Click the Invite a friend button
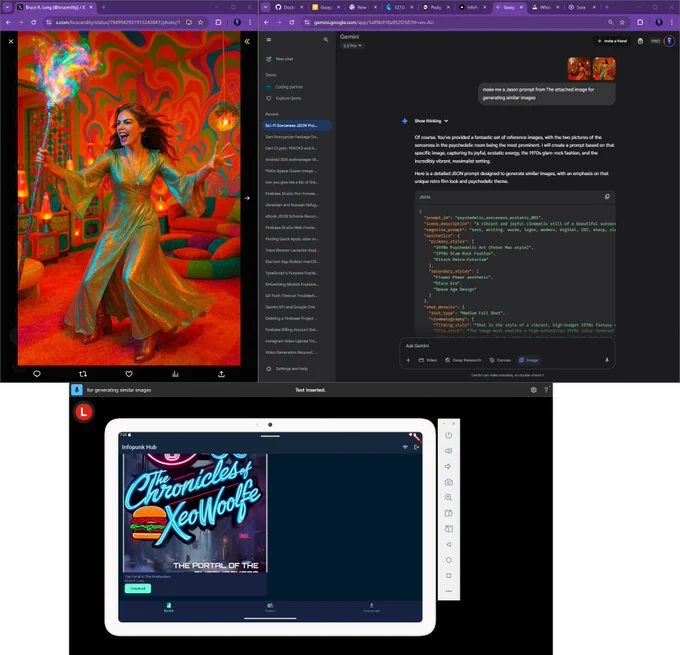This screenshot has width=680, height=655. [x=612, y=41]
